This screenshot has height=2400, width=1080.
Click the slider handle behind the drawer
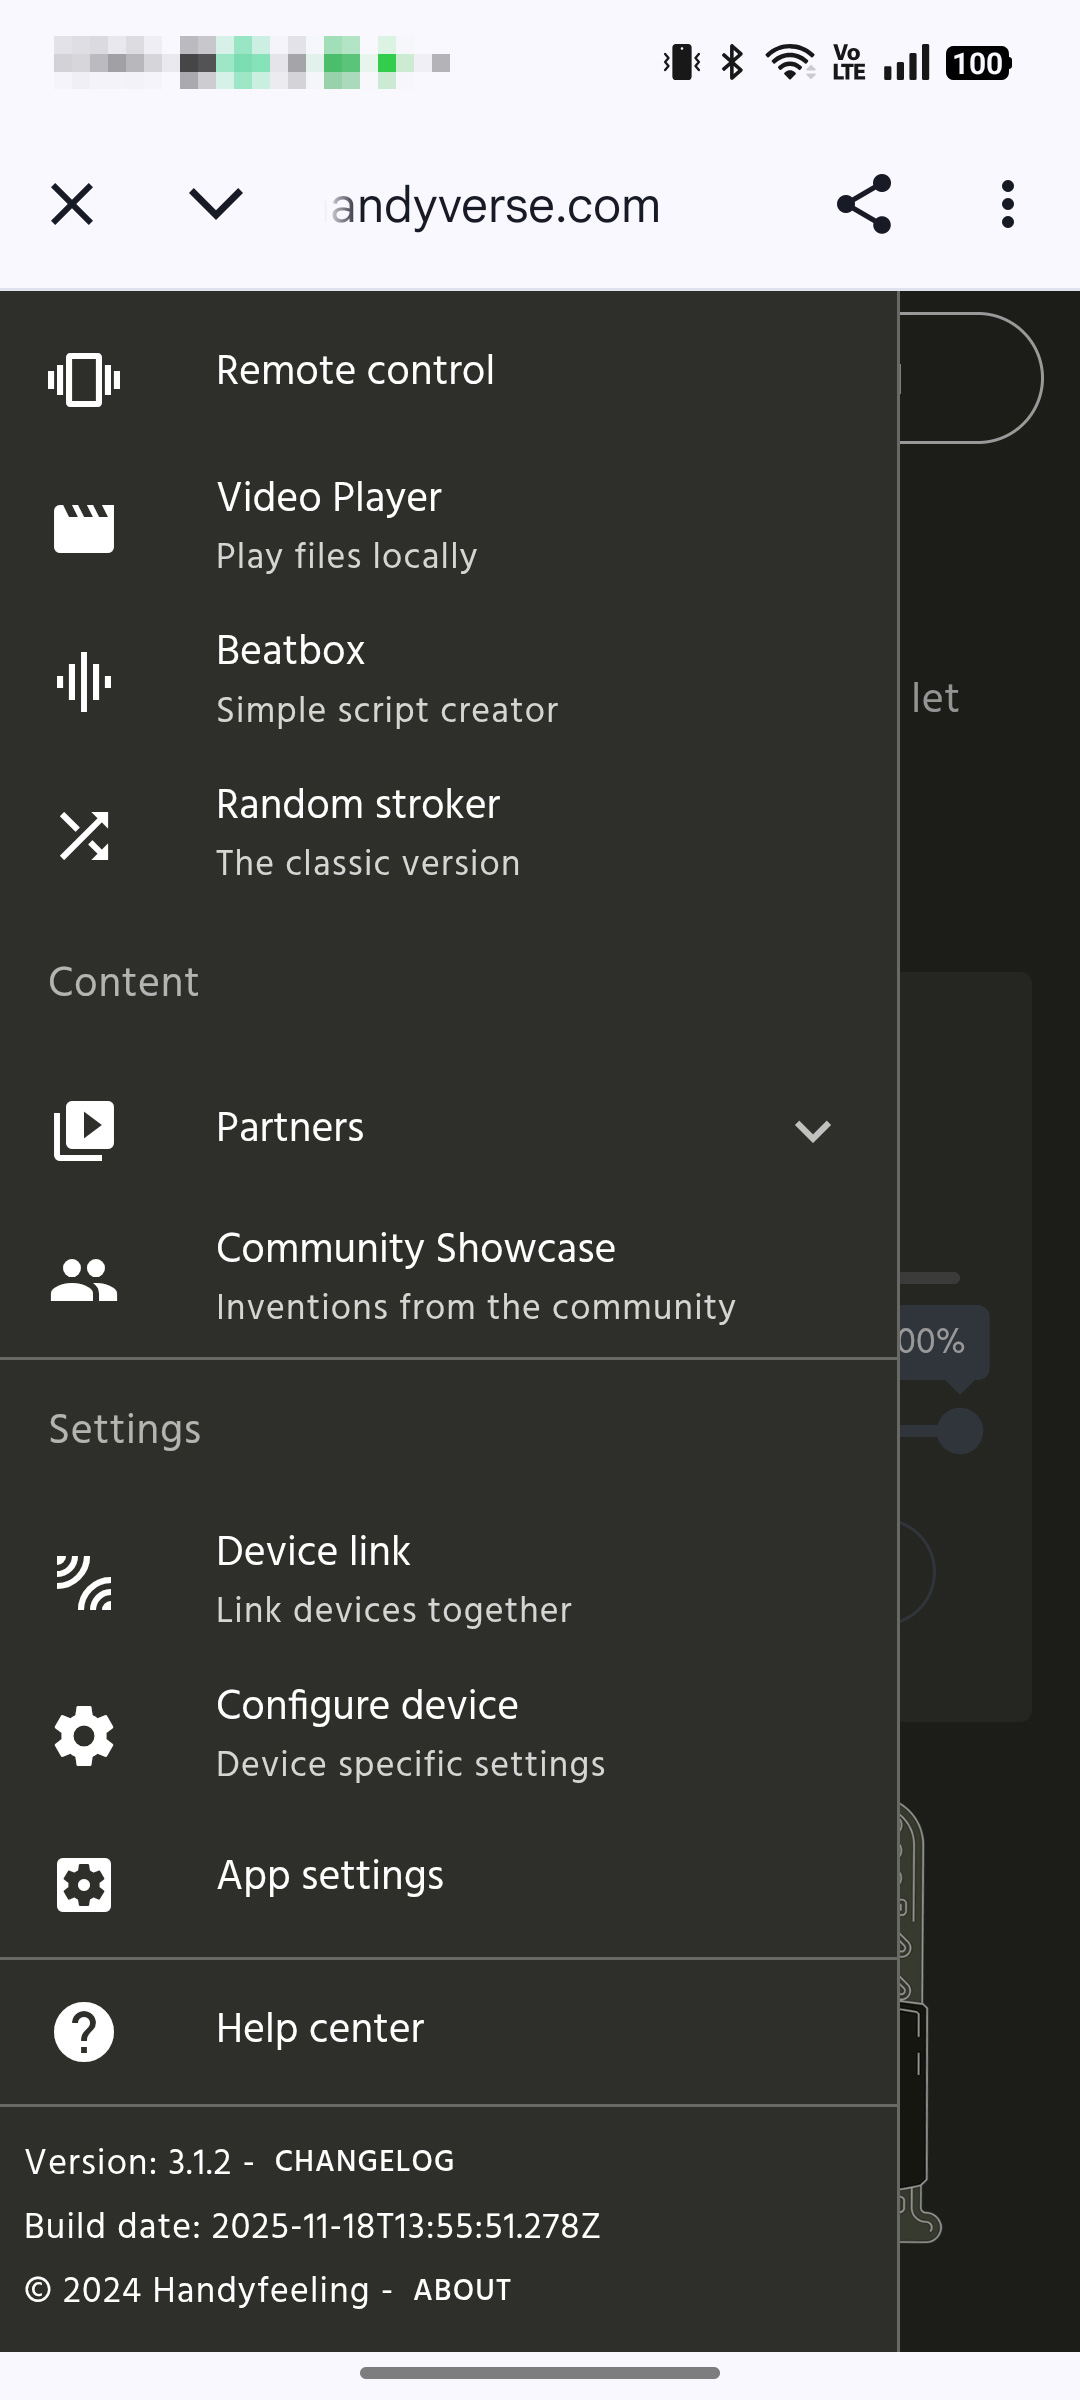point(961,1431)
